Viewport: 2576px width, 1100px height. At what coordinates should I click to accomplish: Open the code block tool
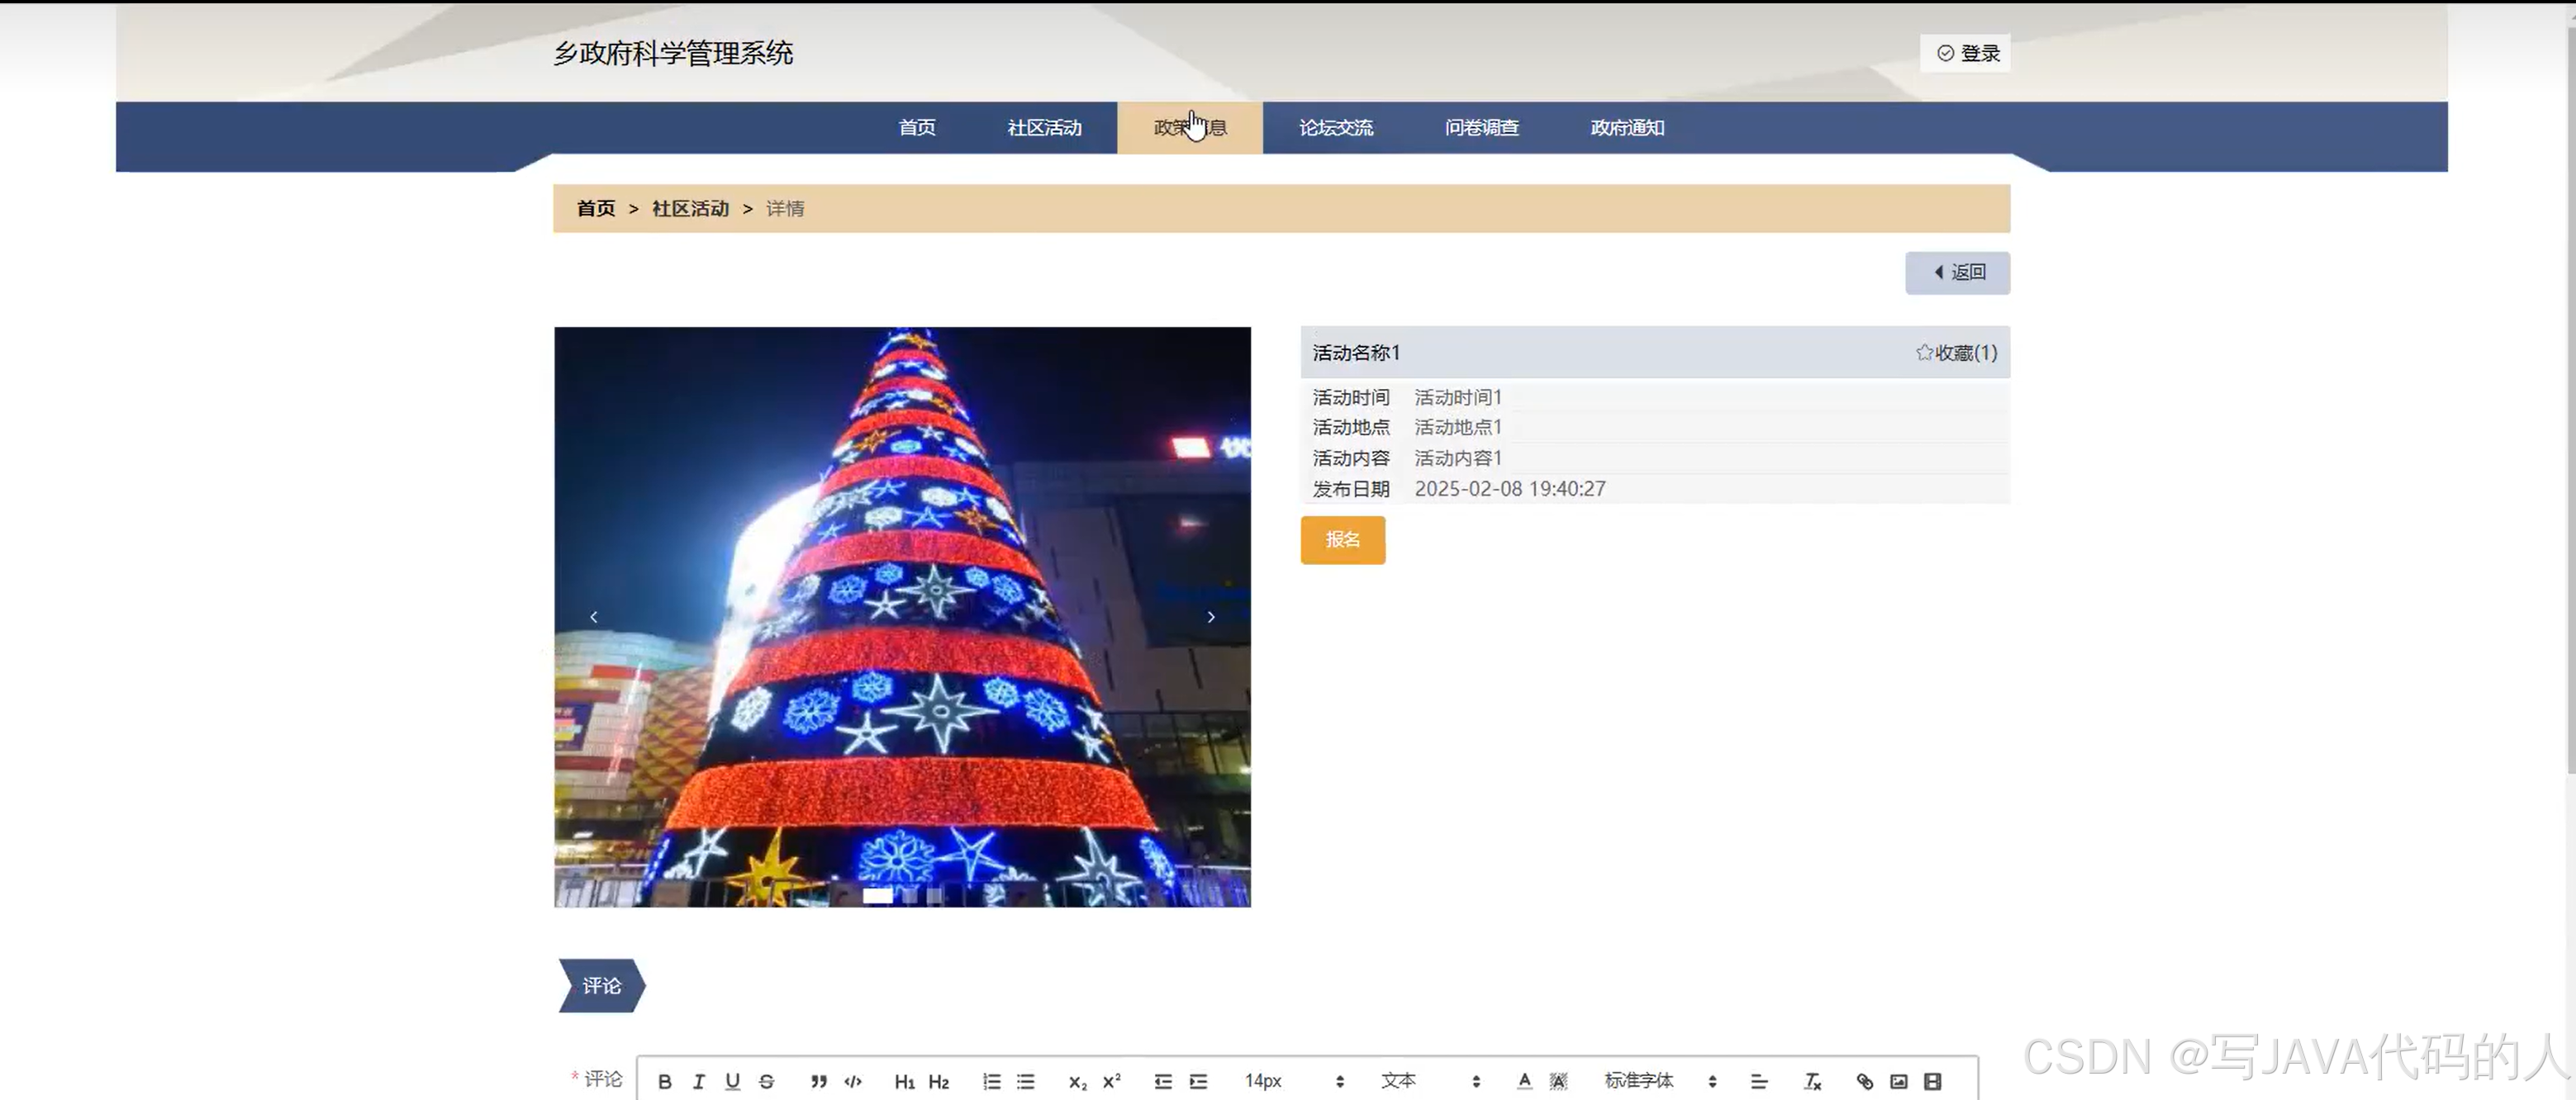(852, 1081)
